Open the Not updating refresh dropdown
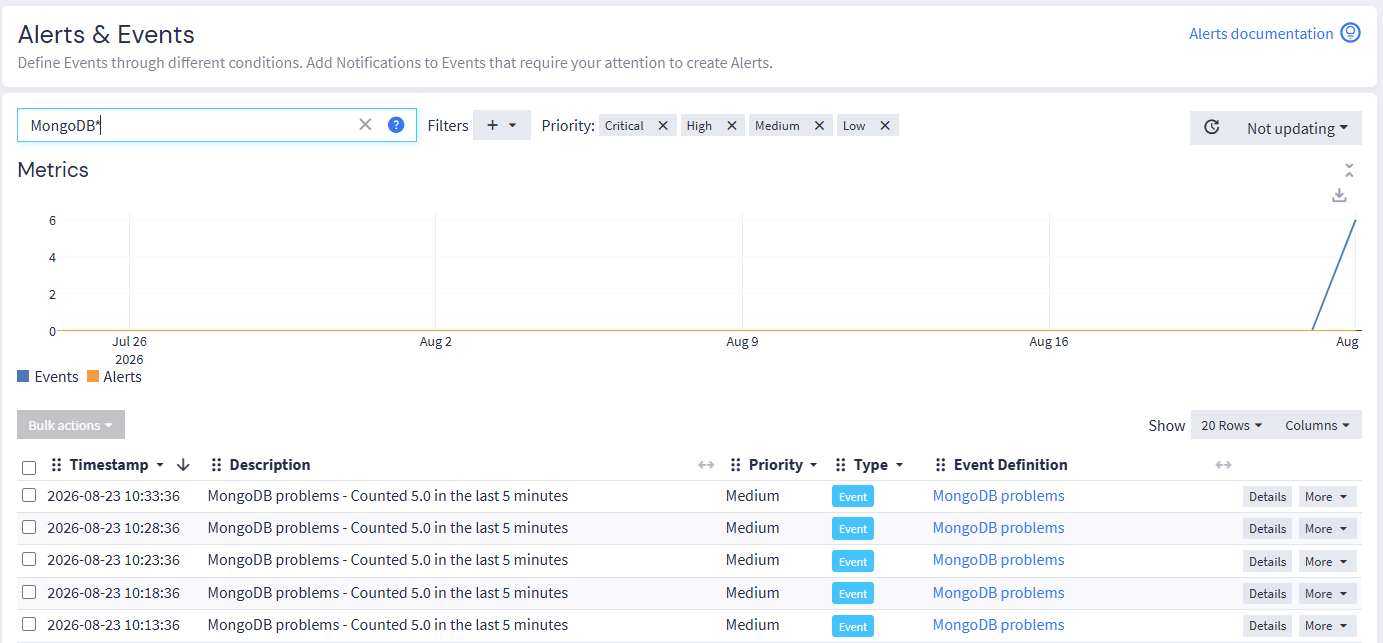Viewport: 1383px width, 643px height. (1297, 128)
